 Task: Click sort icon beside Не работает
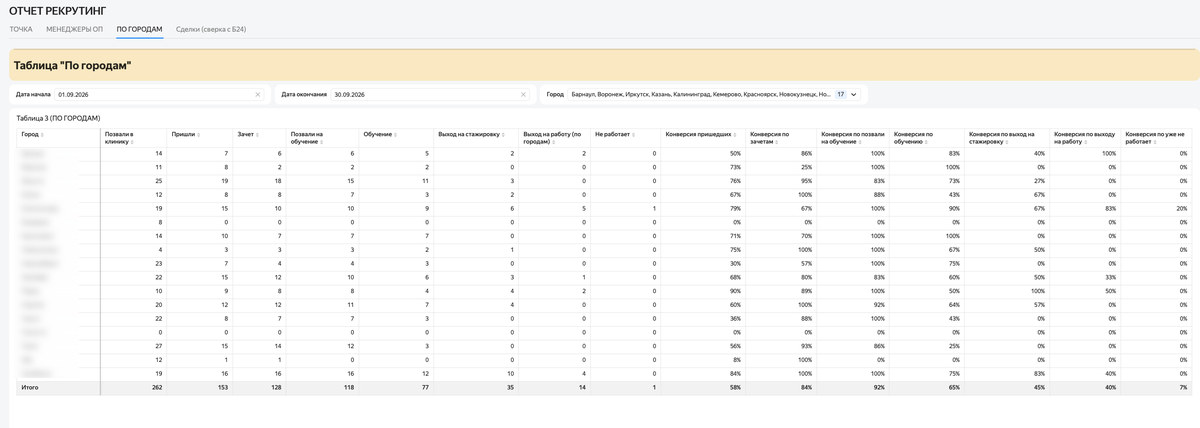[x=634, y=134]
